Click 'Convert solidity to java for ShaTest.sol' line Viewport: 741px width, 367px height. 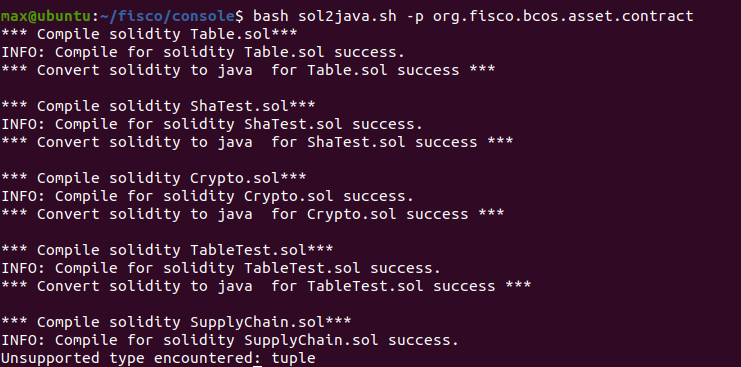tap(257, 142)
